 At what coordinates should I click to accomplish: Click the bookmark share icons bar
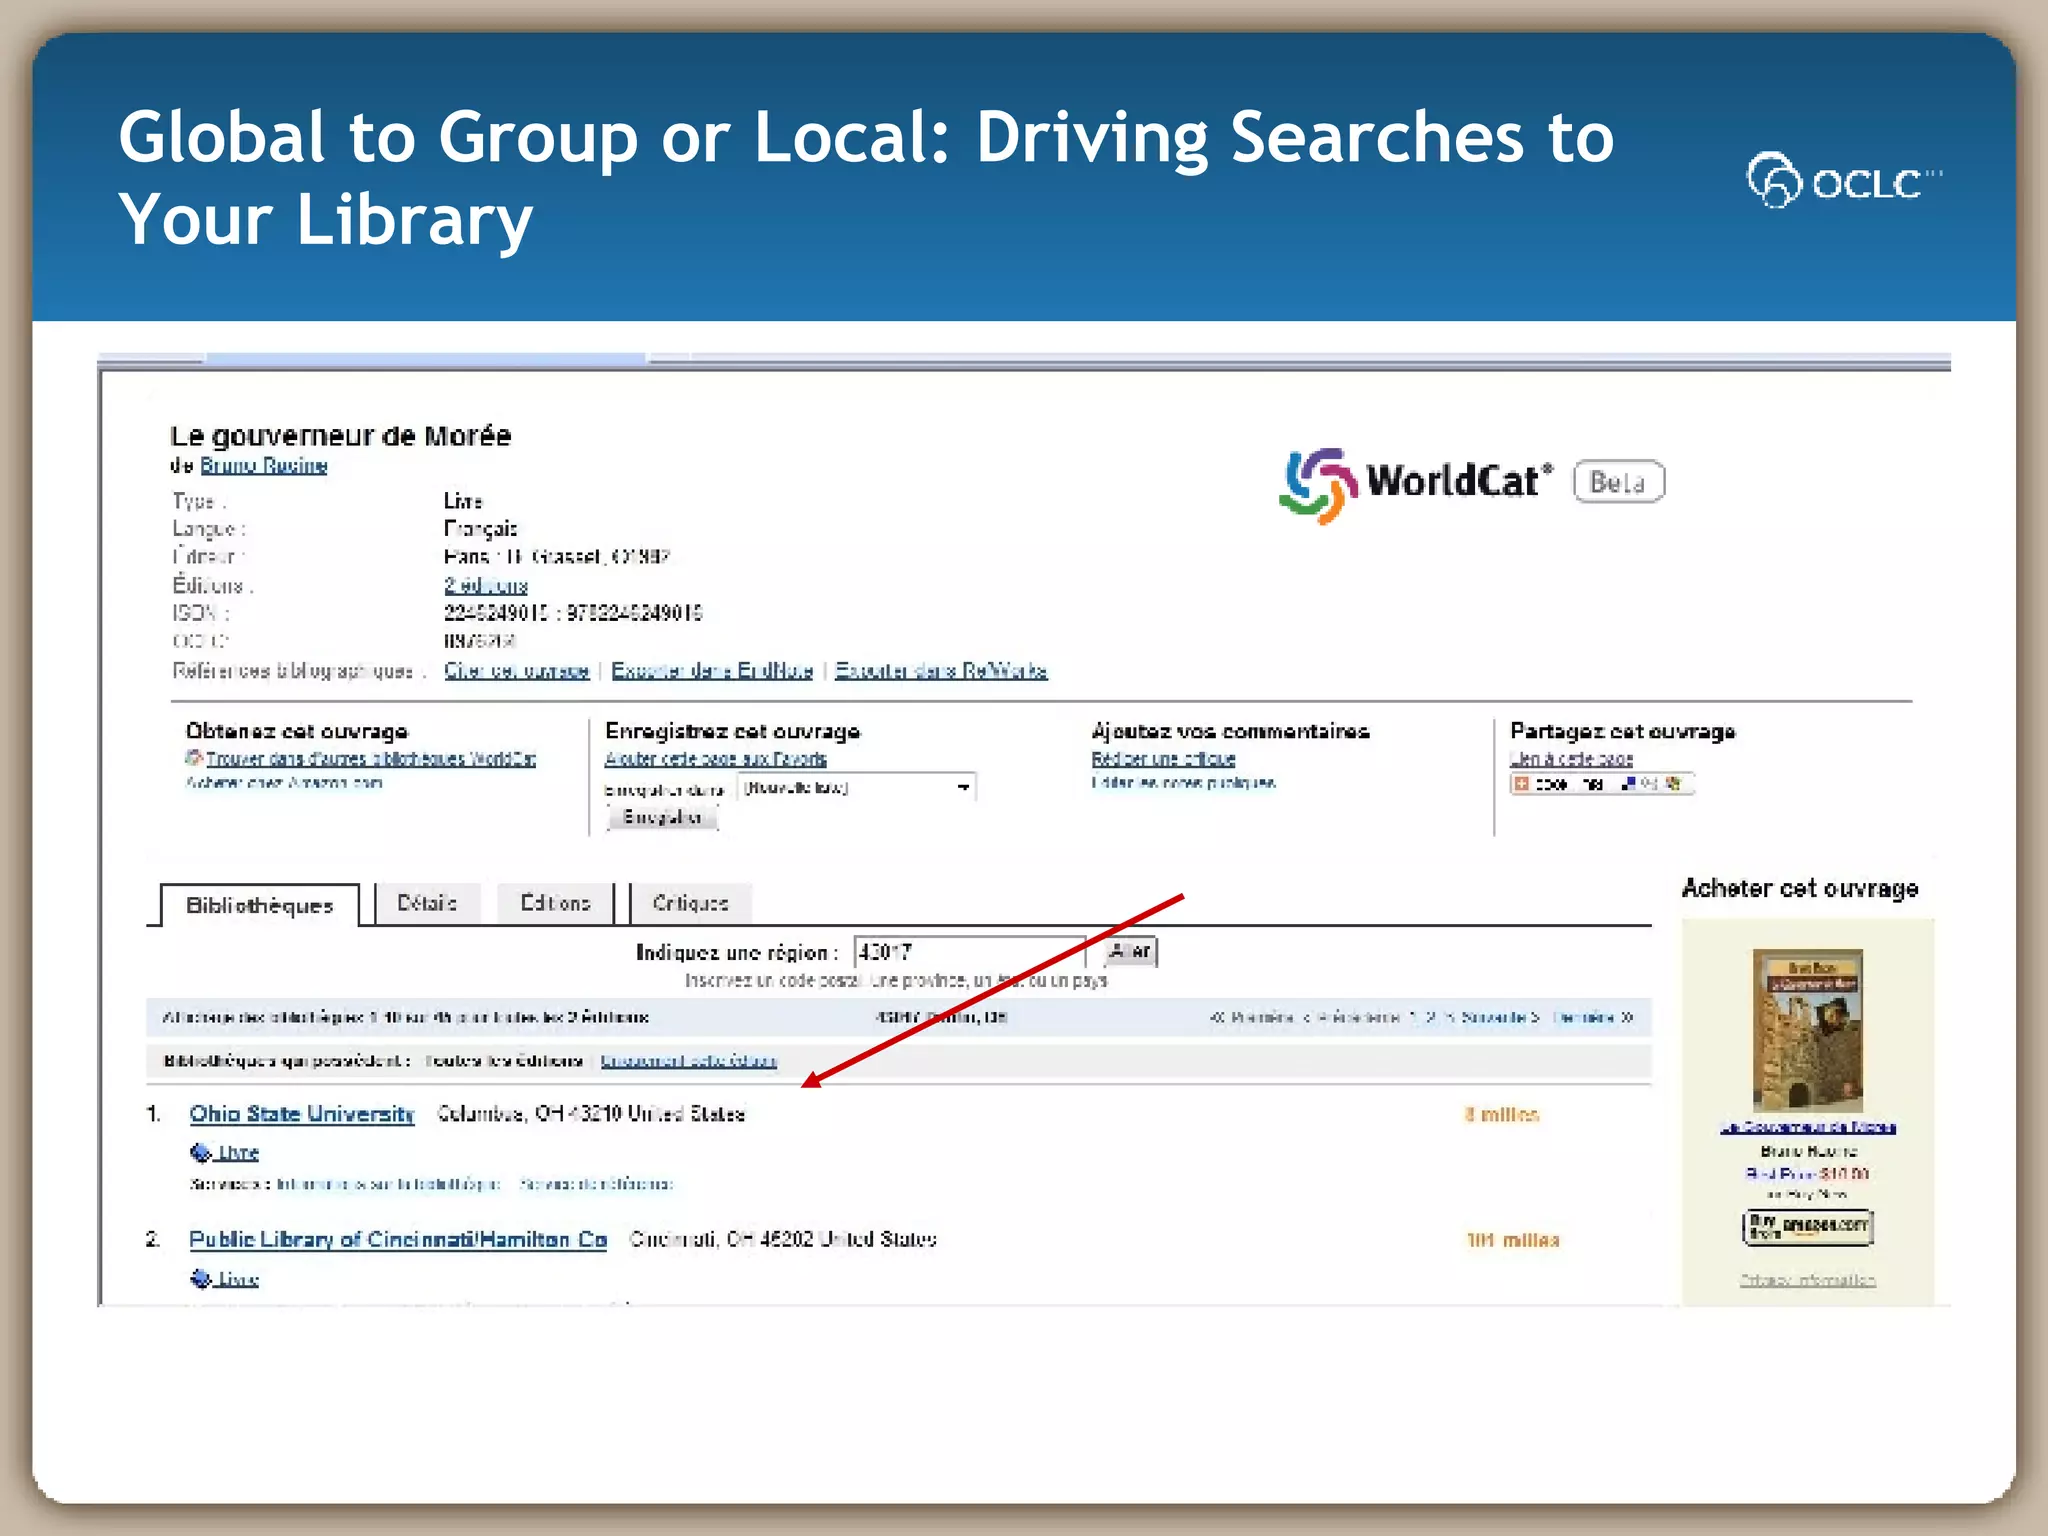[x=1602, y=784]
